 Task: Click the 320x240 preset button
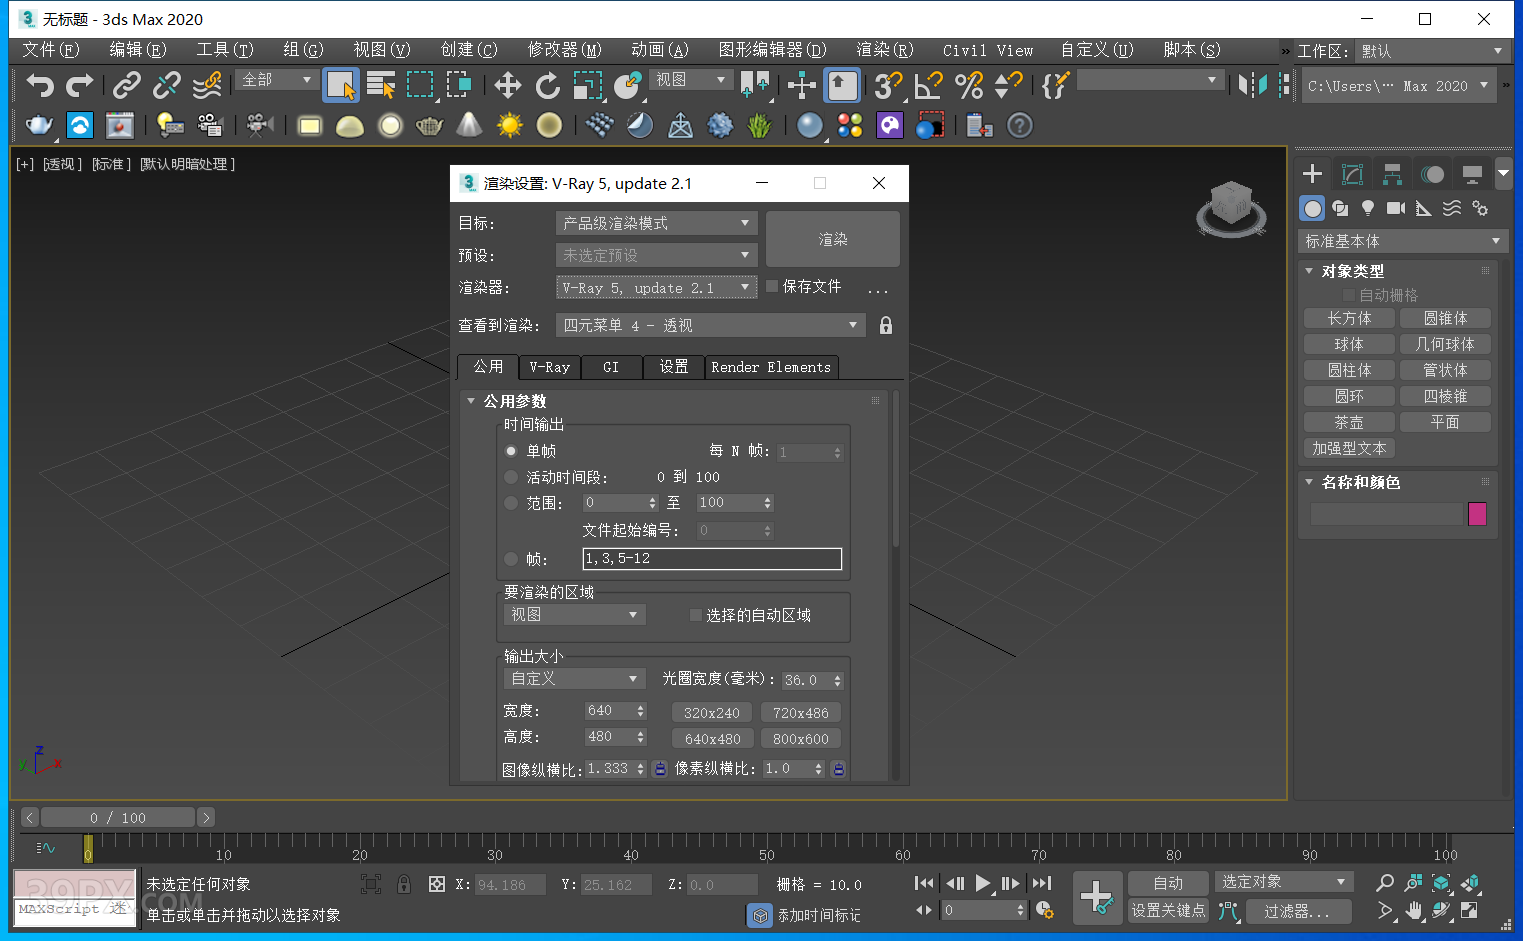coord(712,713)
